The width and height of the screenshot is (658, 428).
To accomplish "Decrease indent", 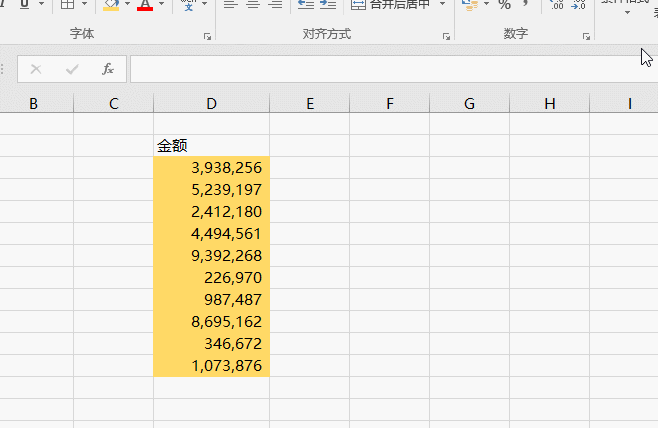I will (x=306, y=5).
